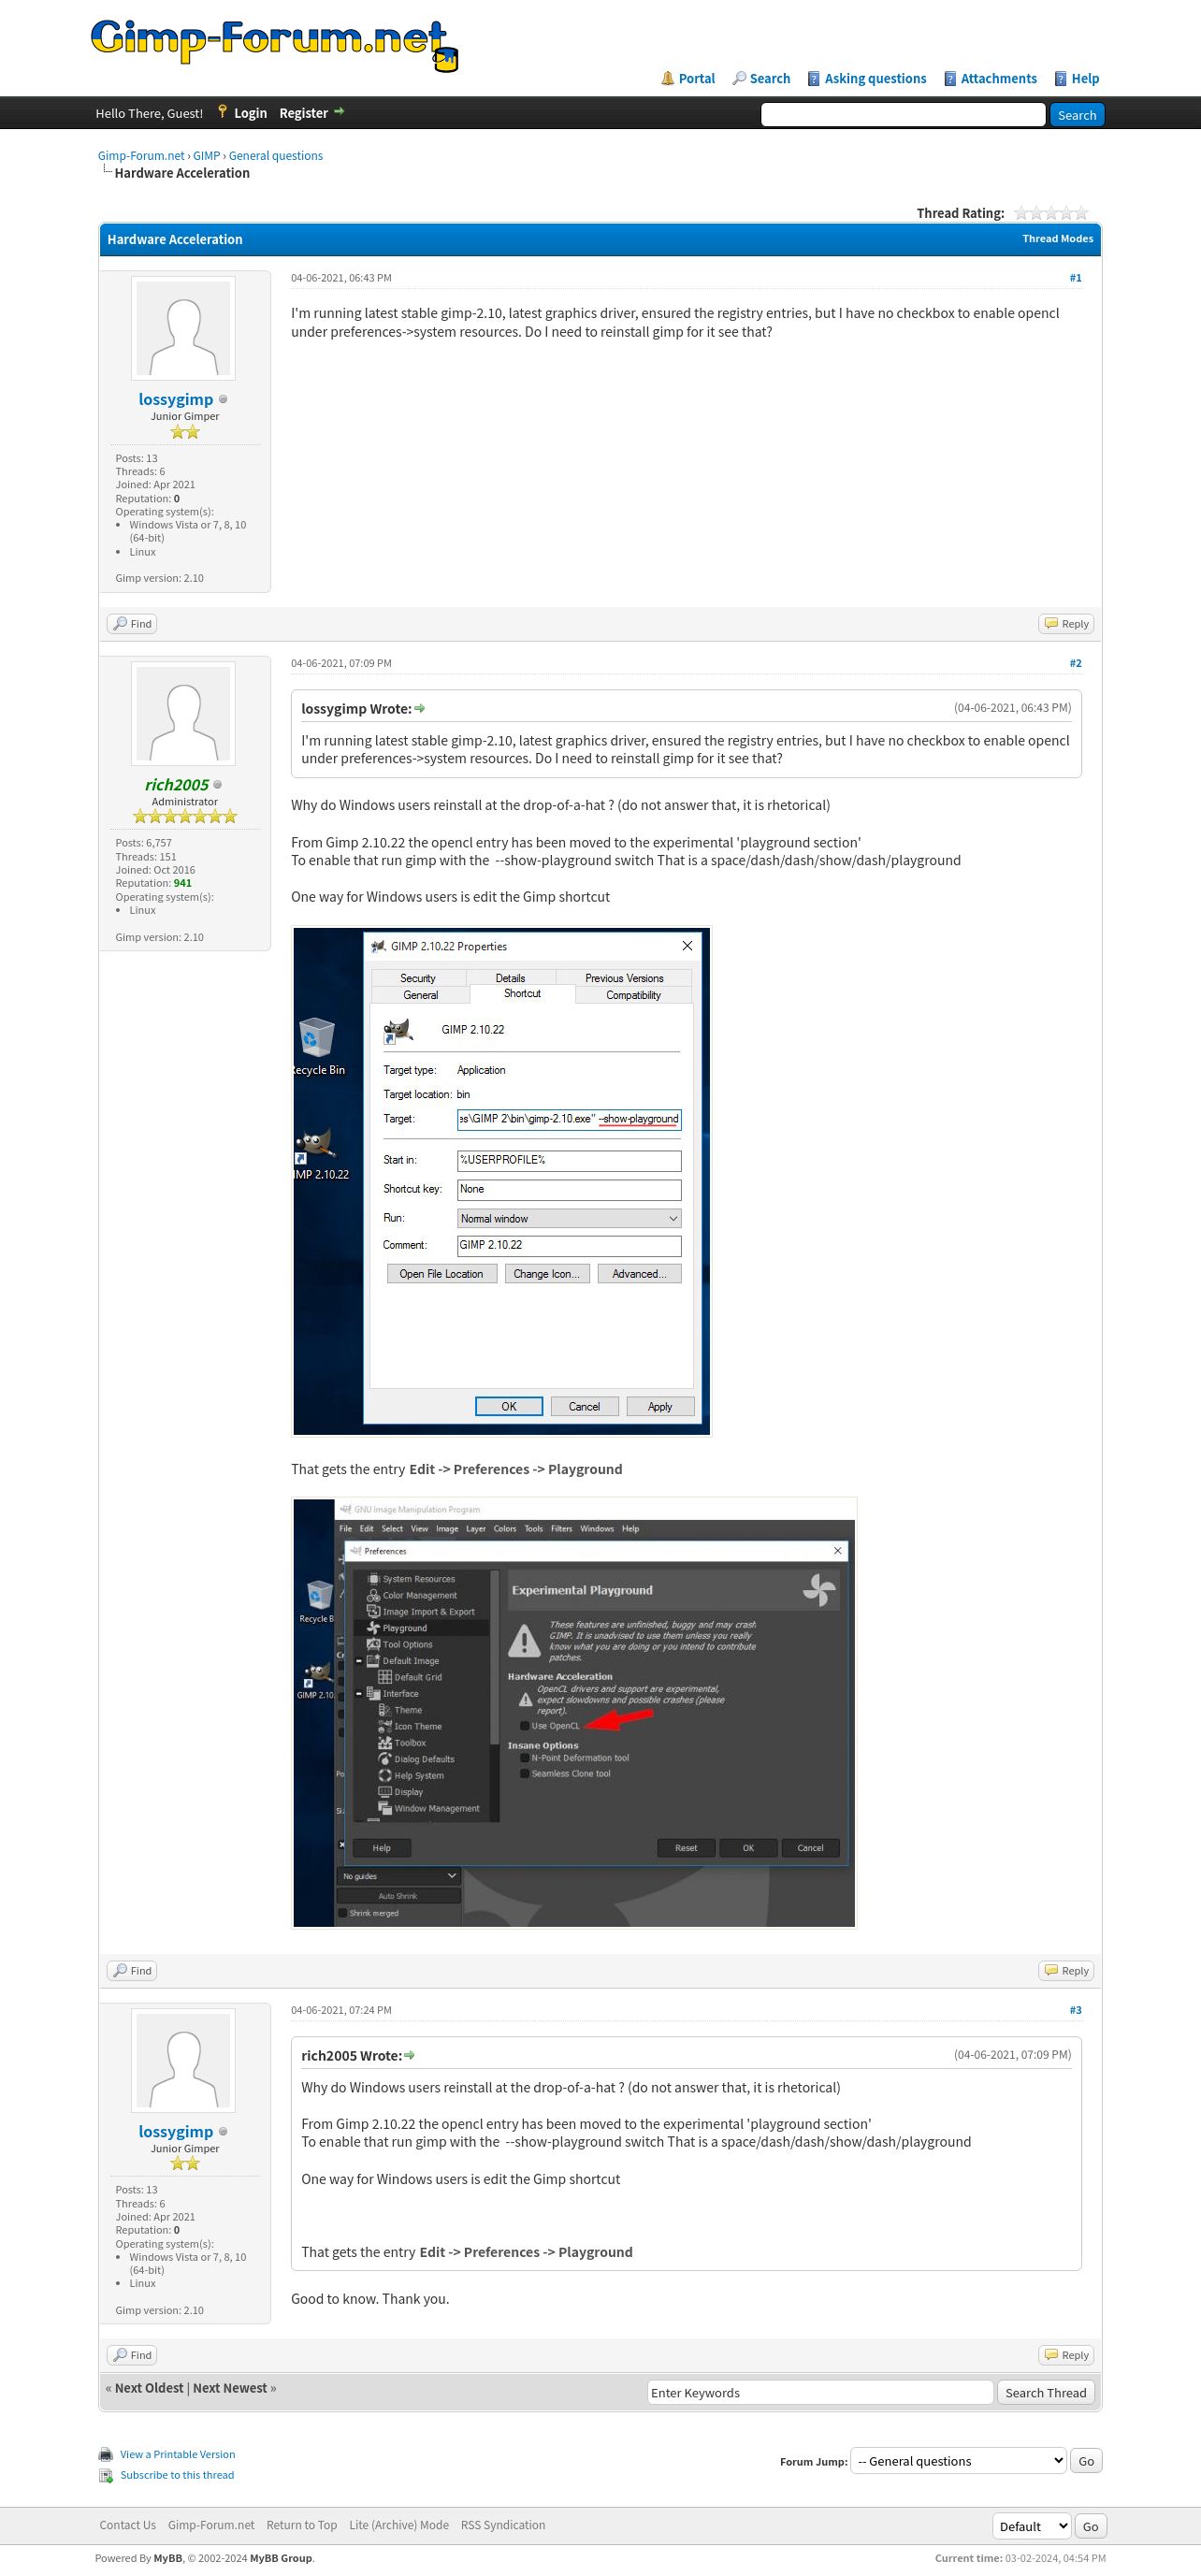Click Login in the top bar
This screenshot has width=1201, height=2576.
[250, 113]
